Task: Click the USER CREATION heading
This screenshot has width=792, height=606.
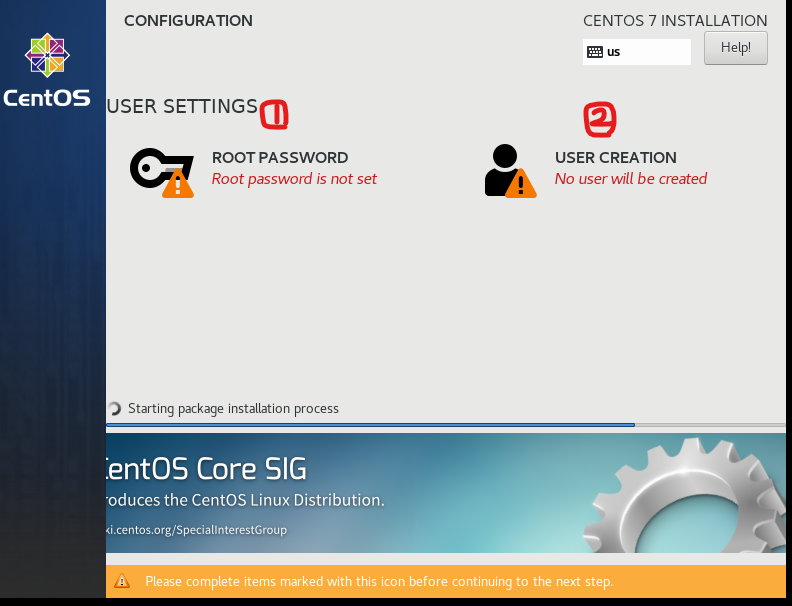Action: (x=616, y=158)
